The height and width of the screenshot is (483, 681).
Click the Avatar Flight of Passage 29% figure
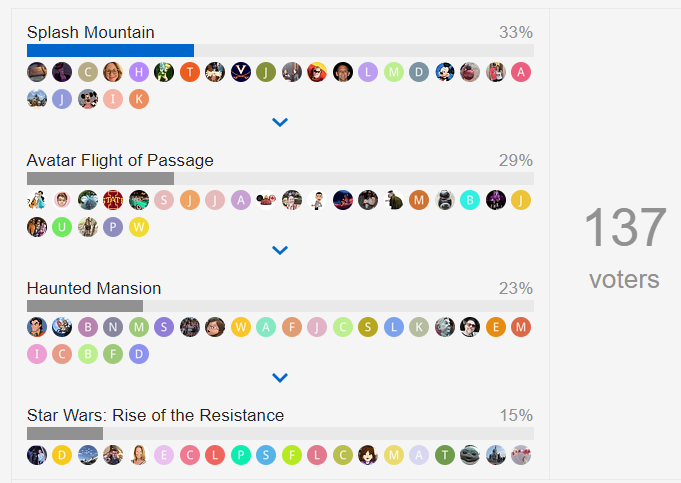(x=516, y=160)
